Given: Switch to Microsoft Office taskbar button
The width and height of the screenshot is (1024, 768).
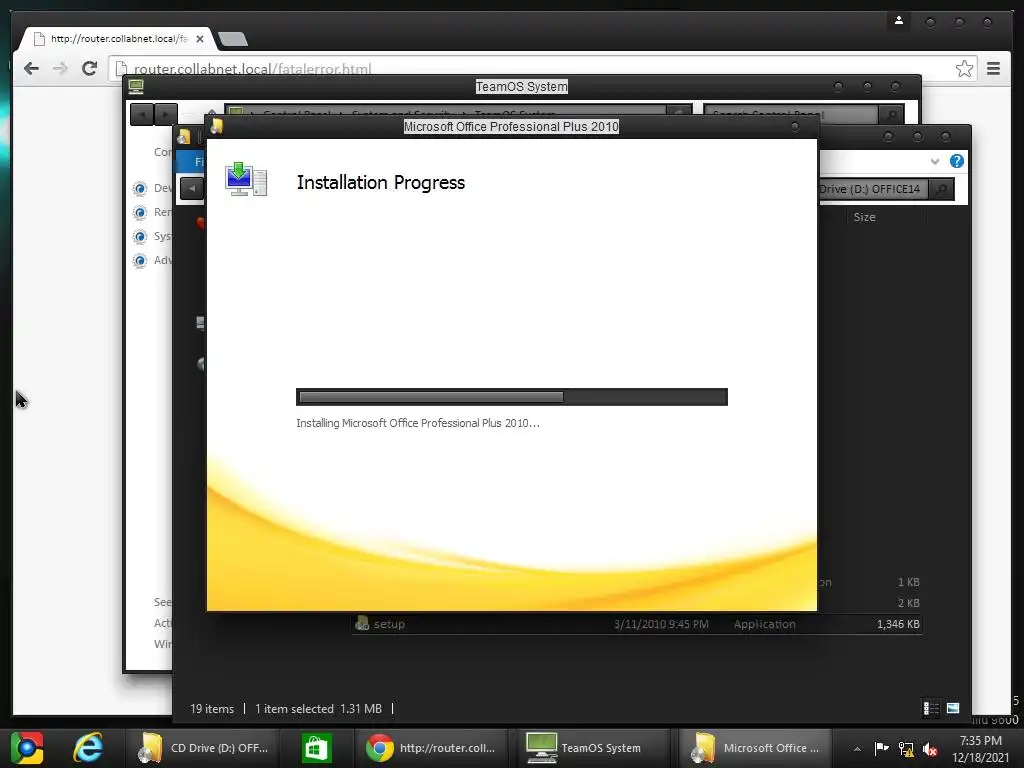Looking at the screenshot, I should click(756, 748).
